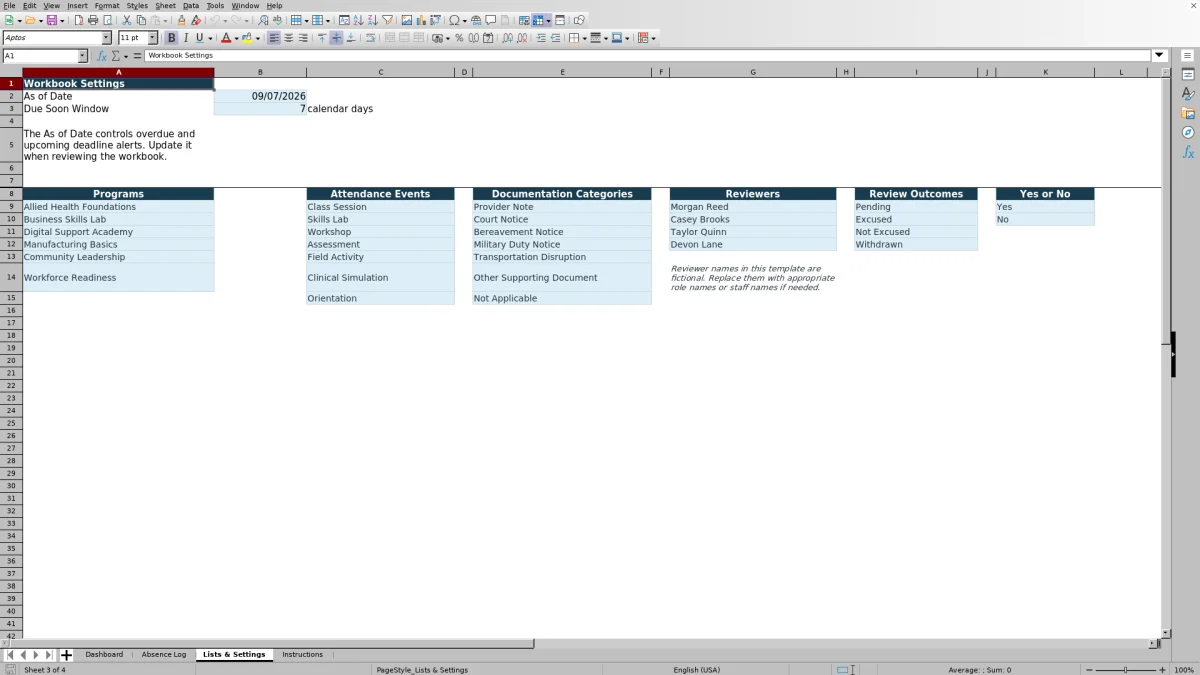The width and height of the screenshot is (1200, 675).
Task: Insert an image via toolbar icon
Action: click(406, 20)
